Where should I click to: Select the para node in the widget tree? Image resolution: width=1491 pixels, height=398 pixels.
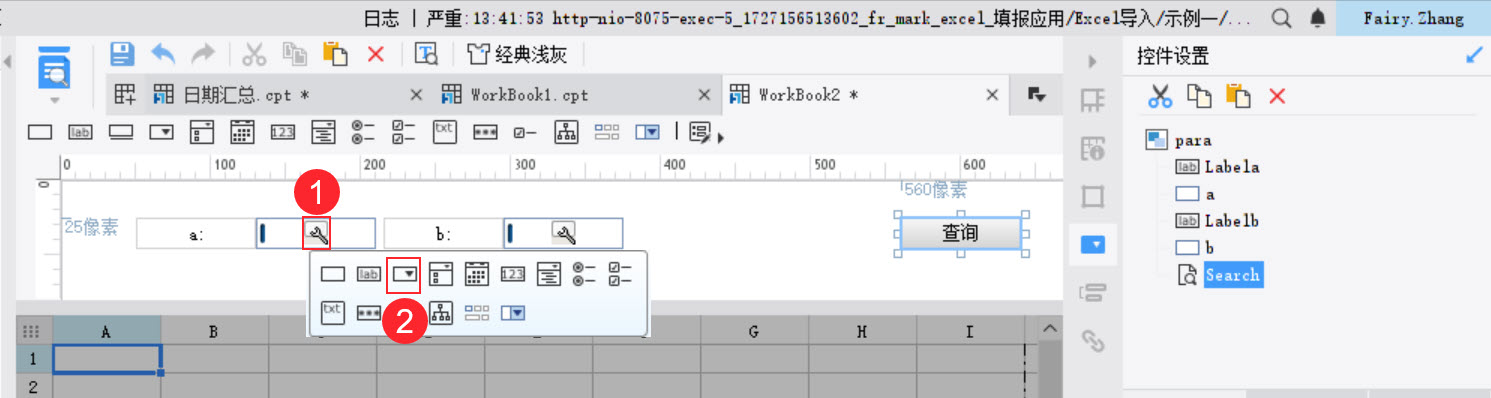1193,141
